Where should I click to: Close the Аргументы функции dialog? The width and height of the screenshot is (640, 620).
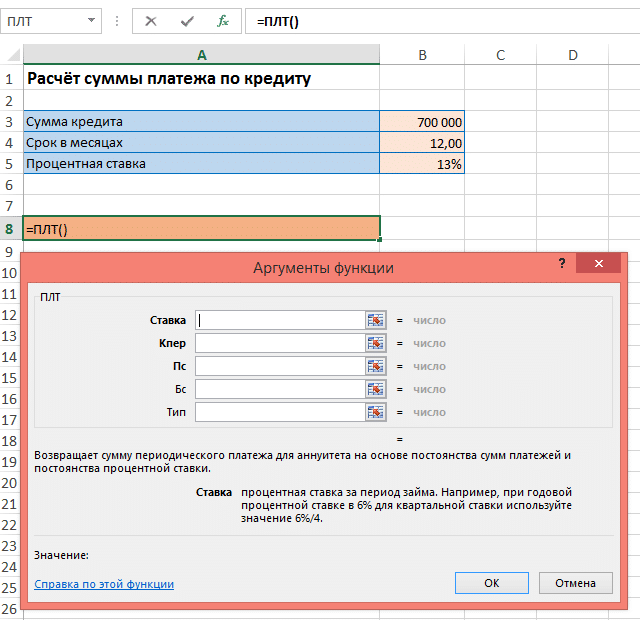(x=600, y=264)
